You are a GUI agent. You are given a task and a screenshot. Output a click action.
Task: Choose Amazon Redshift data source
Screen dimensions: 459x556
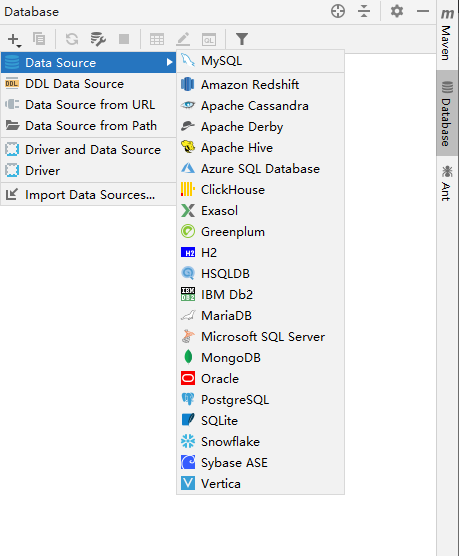click(260, 84)
